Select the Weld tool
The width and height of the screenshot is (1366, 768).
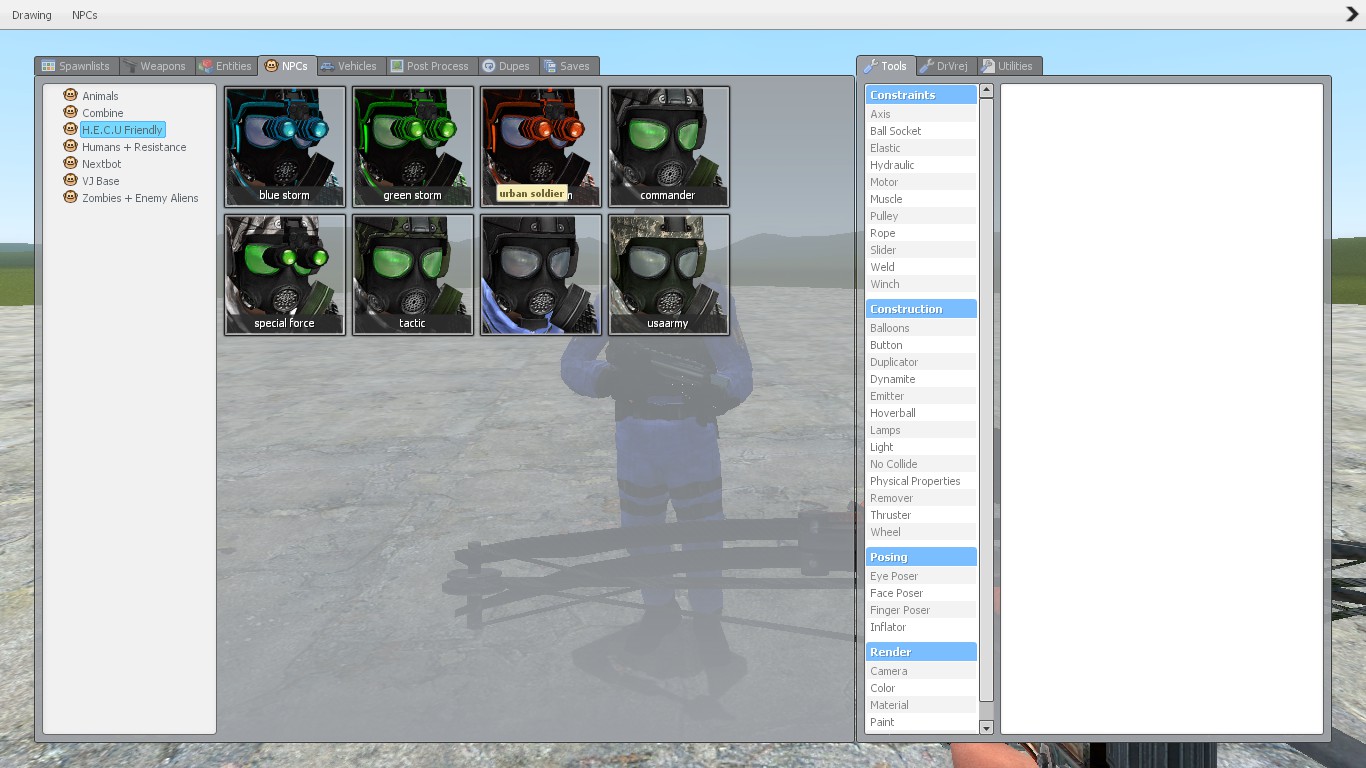[x=882, y=267]
